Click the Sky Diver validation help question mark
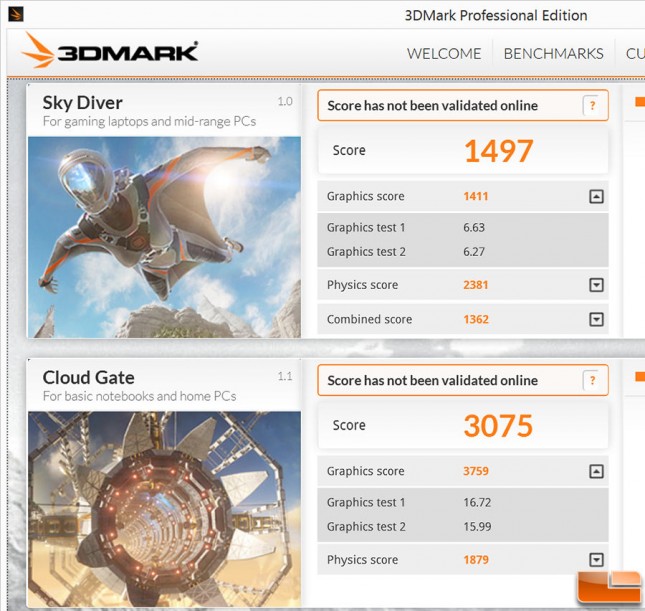The width and height of the screenshot is (645, 611). 592,106
